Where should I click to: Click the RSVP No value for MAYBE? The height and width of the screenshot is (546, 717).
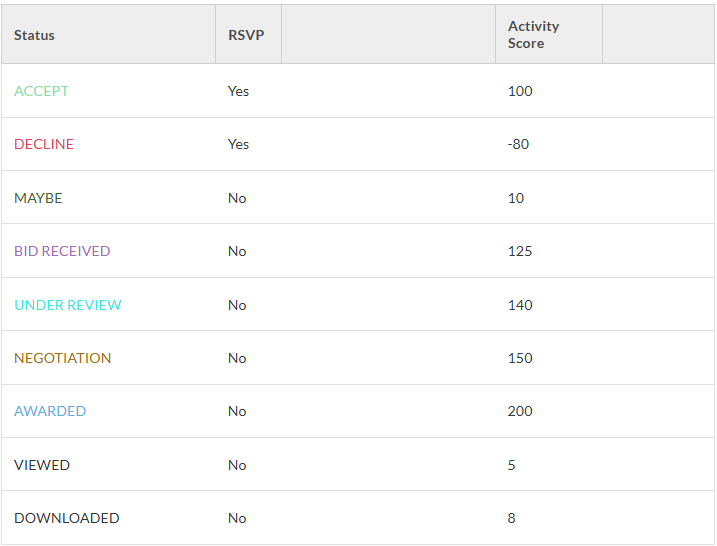[237, 198]
